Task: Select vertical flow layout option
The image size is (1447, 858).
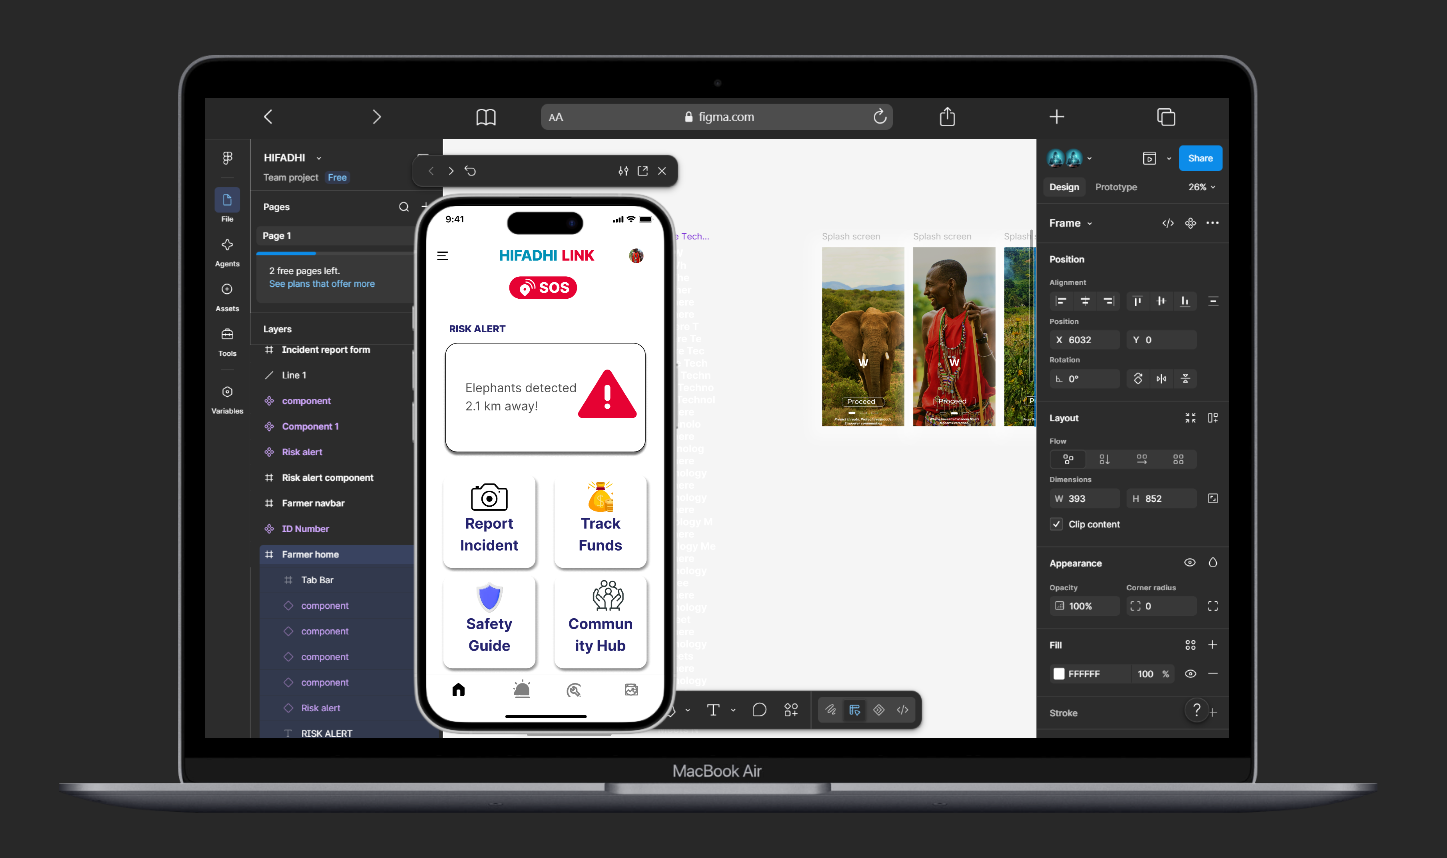Action: click(x=1105, y=459)
